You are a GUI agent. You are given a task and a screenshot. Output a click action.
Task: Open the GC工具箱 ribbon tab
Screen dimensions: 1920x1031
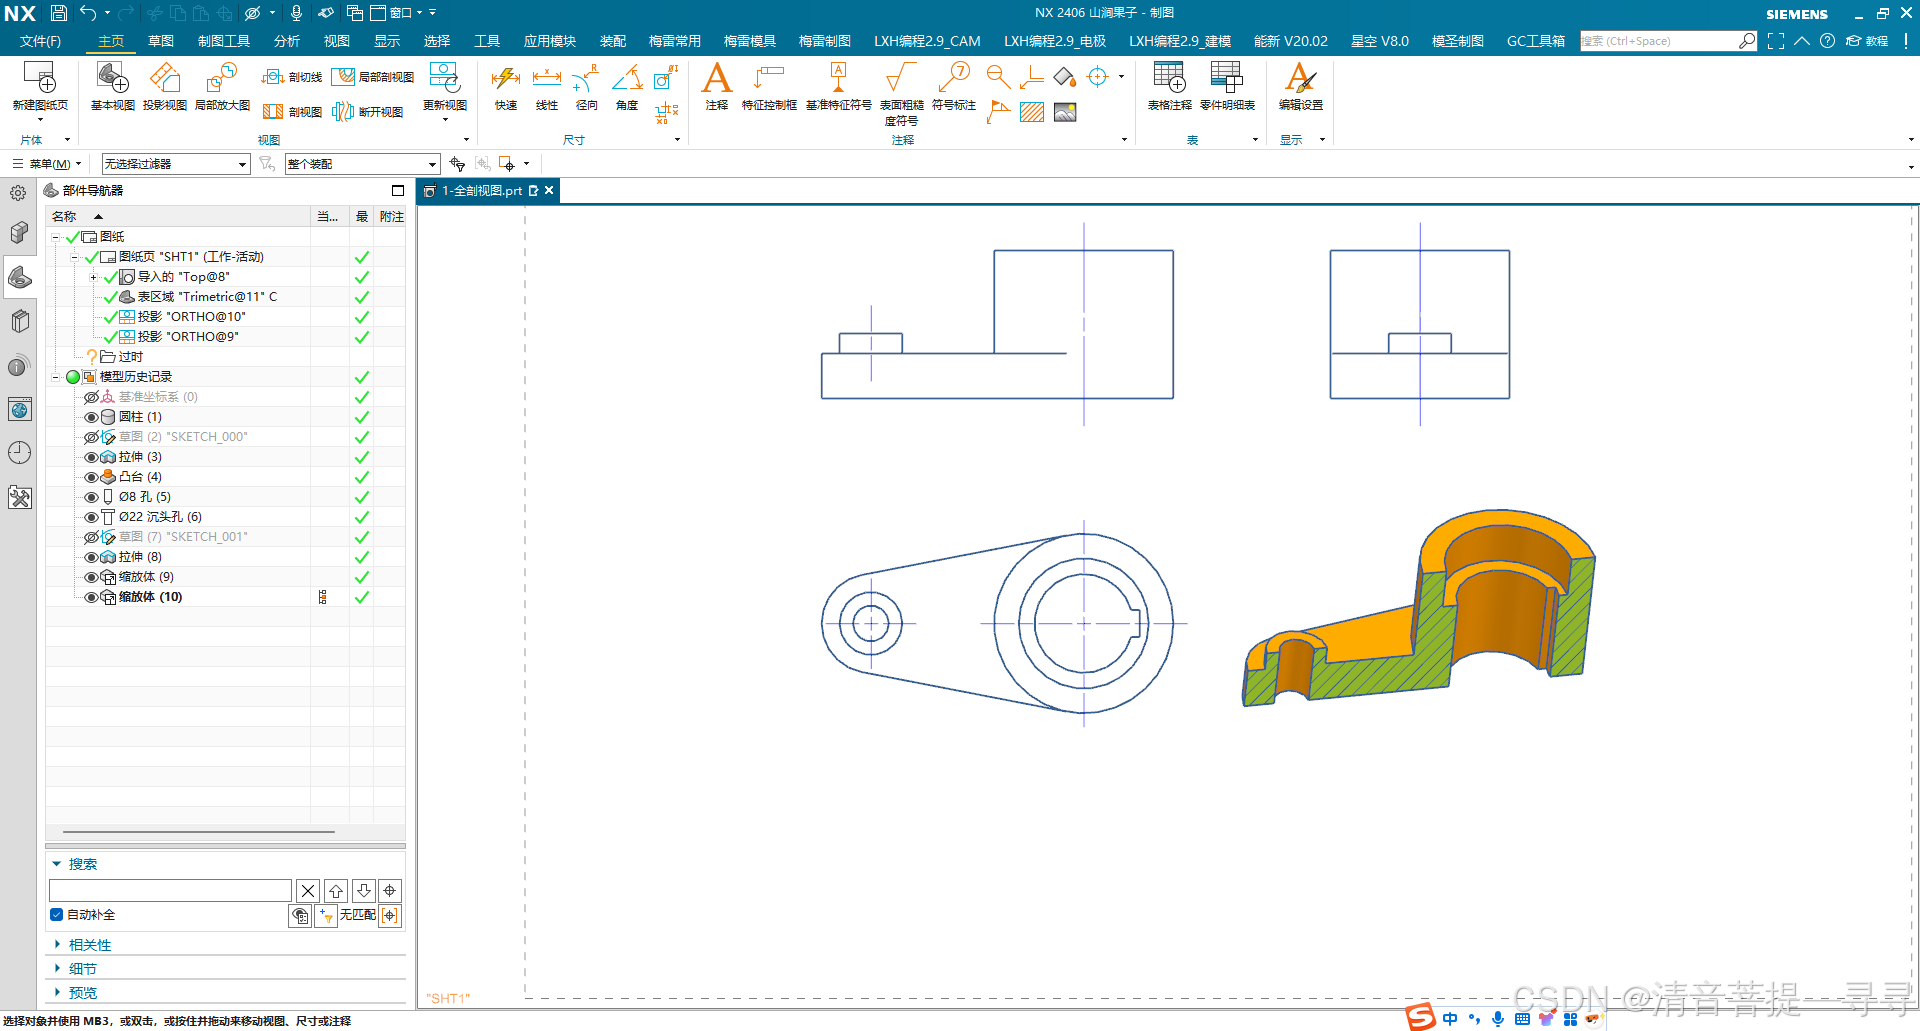click(x=1536, y=41)
